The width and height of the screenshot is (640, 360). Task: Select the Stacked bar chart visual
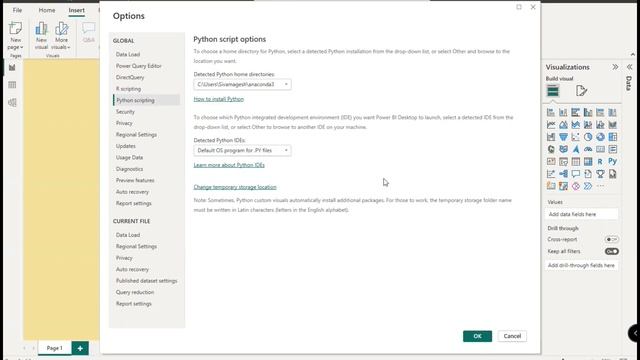pos(551,112)
